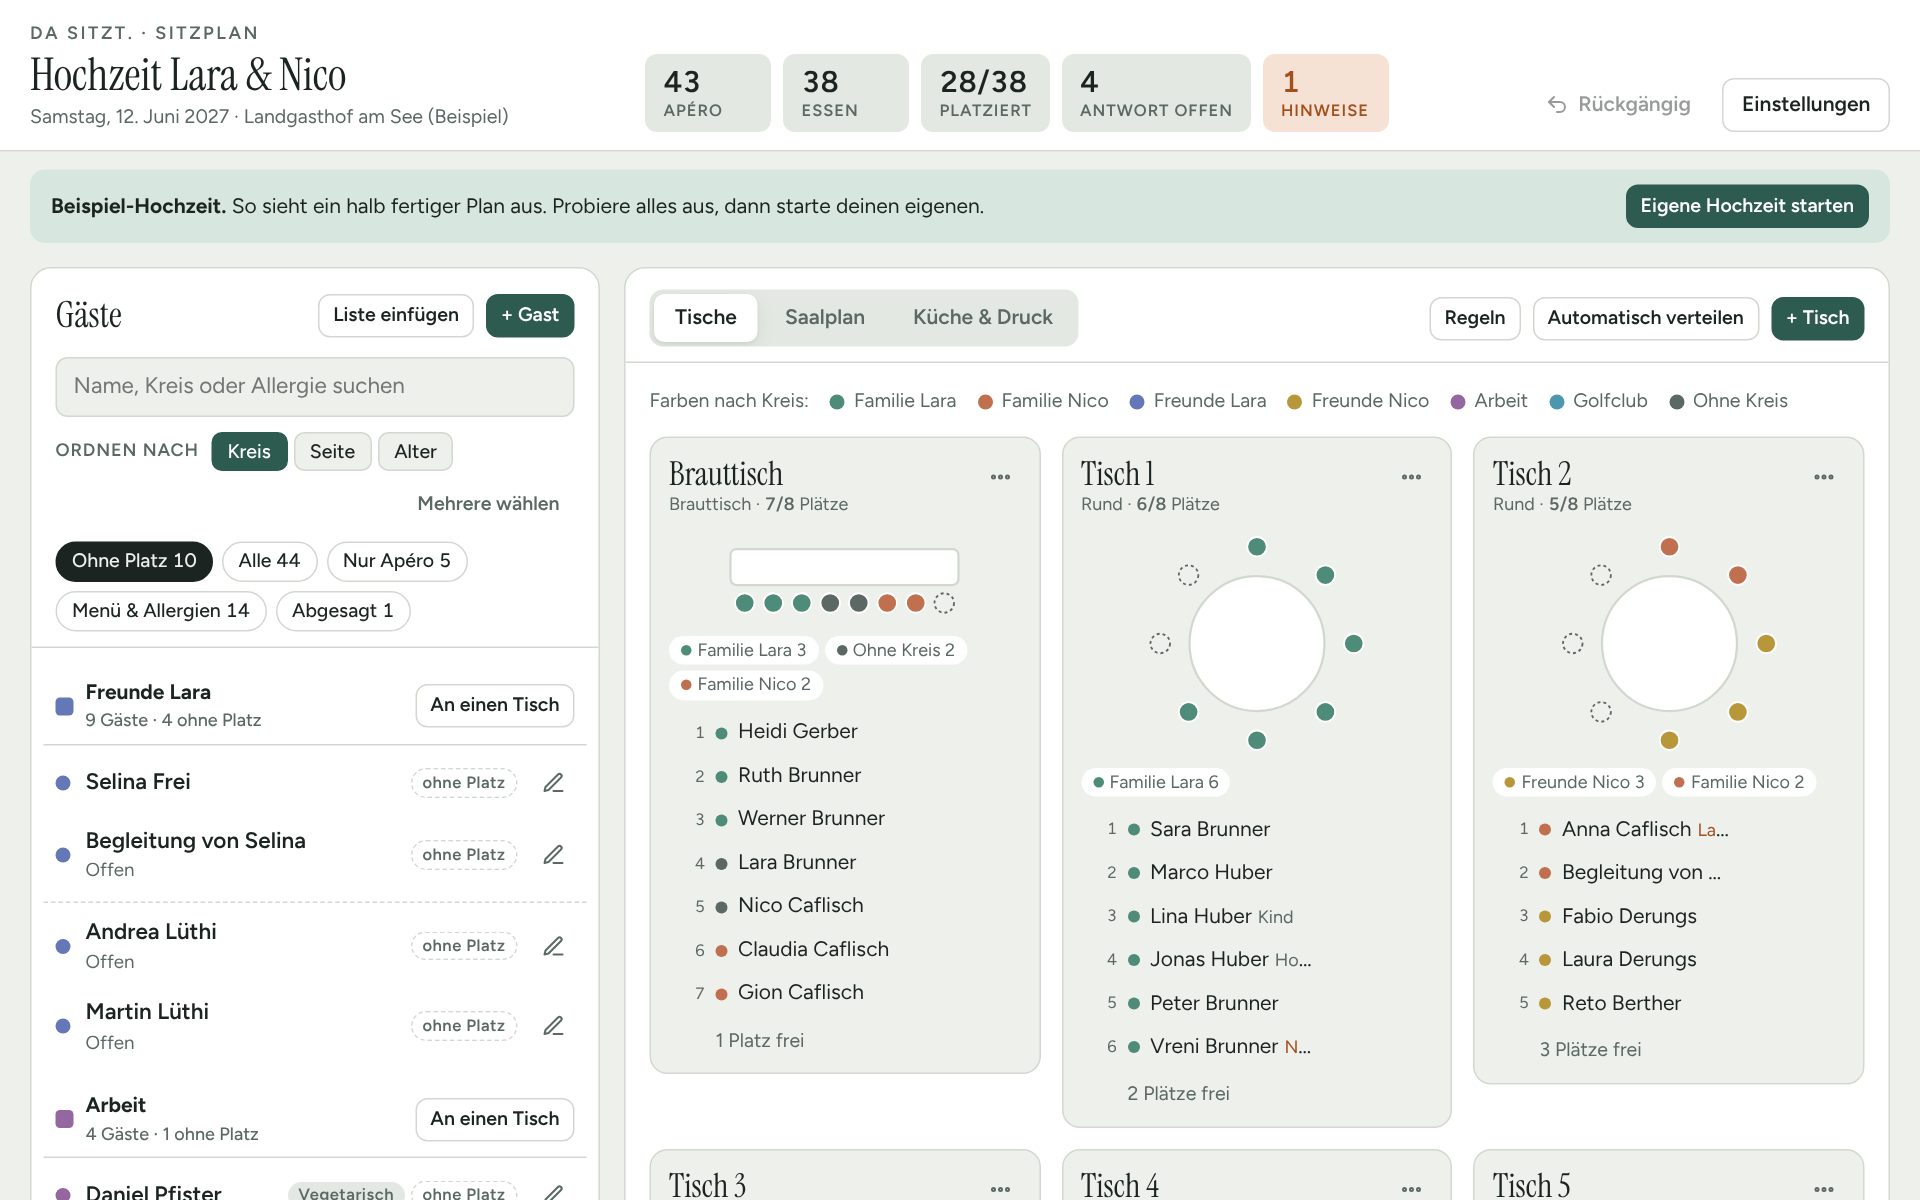
Task: Click Freunde Lara blue group swatch
Action: pyautogui.click(x=65, y=706)
